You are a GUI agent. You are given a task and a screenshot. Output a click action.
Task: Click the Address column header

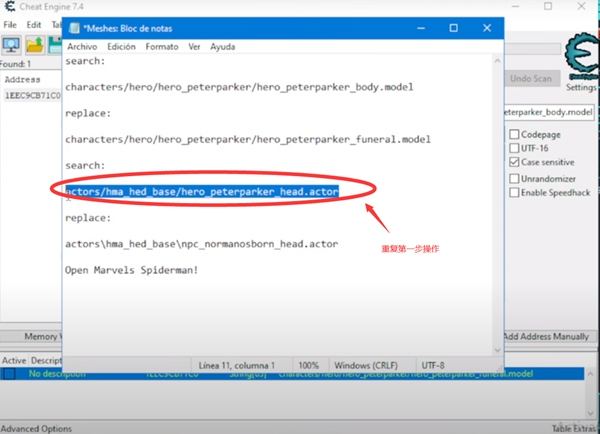pyautogui.click(x=22, y=80)
